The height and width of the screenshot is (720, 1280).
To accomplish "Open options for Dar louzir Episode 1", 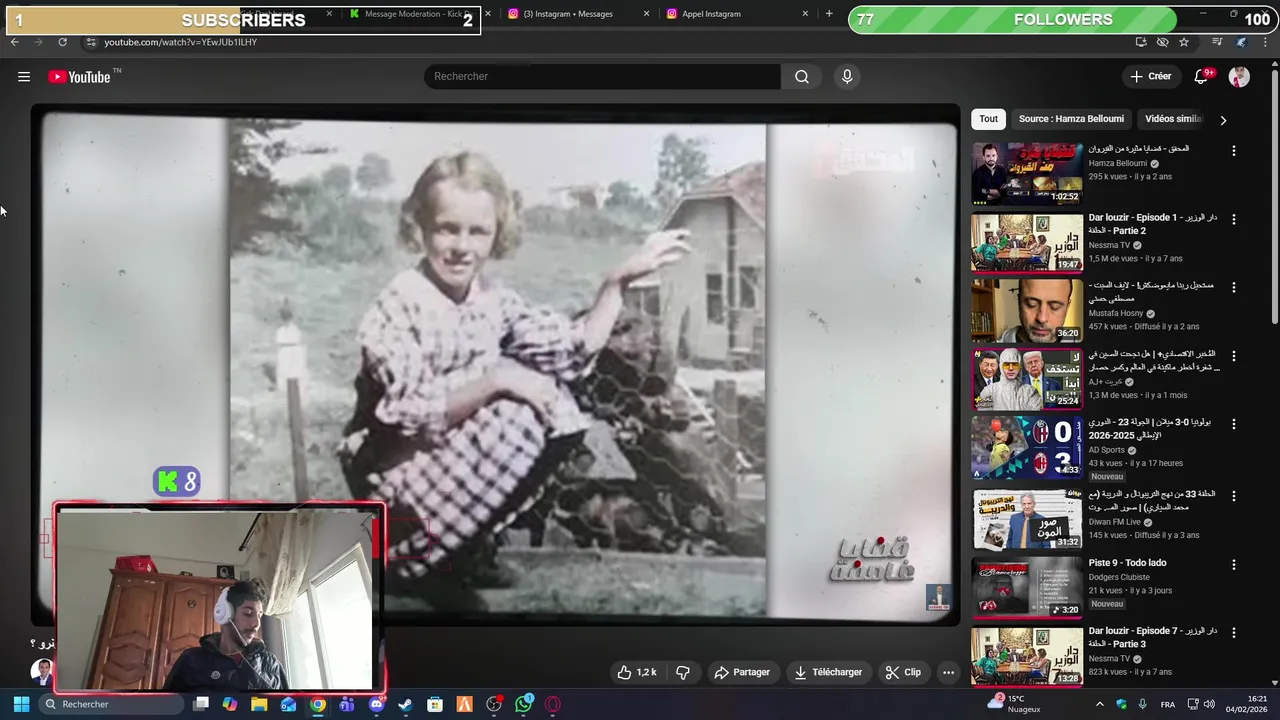I will [1233, 219].
